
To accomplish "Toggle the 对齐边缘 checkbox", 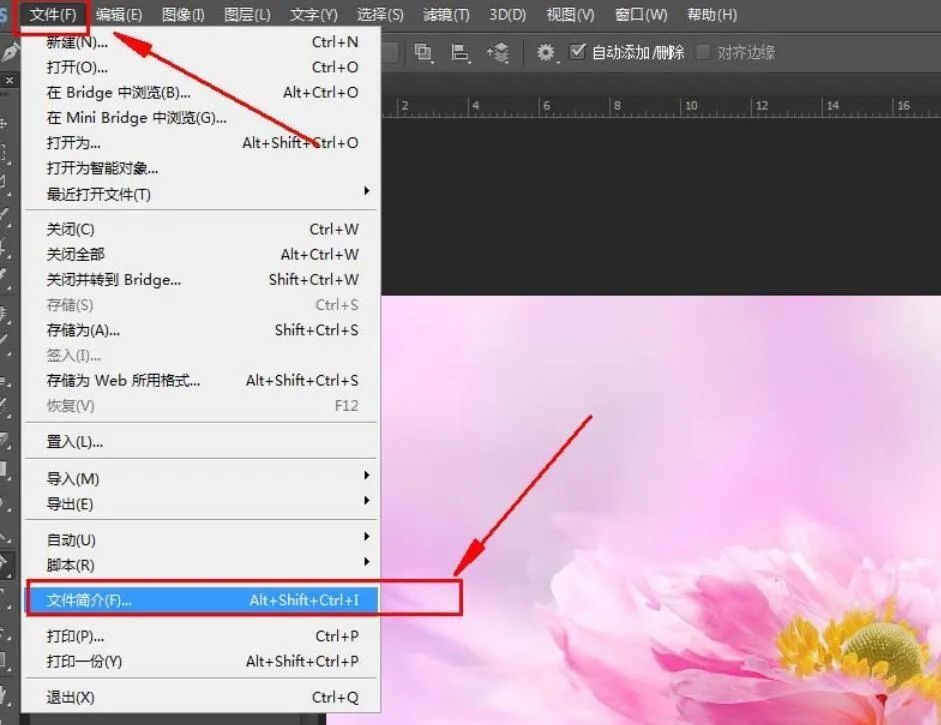I will click(704, 52).
